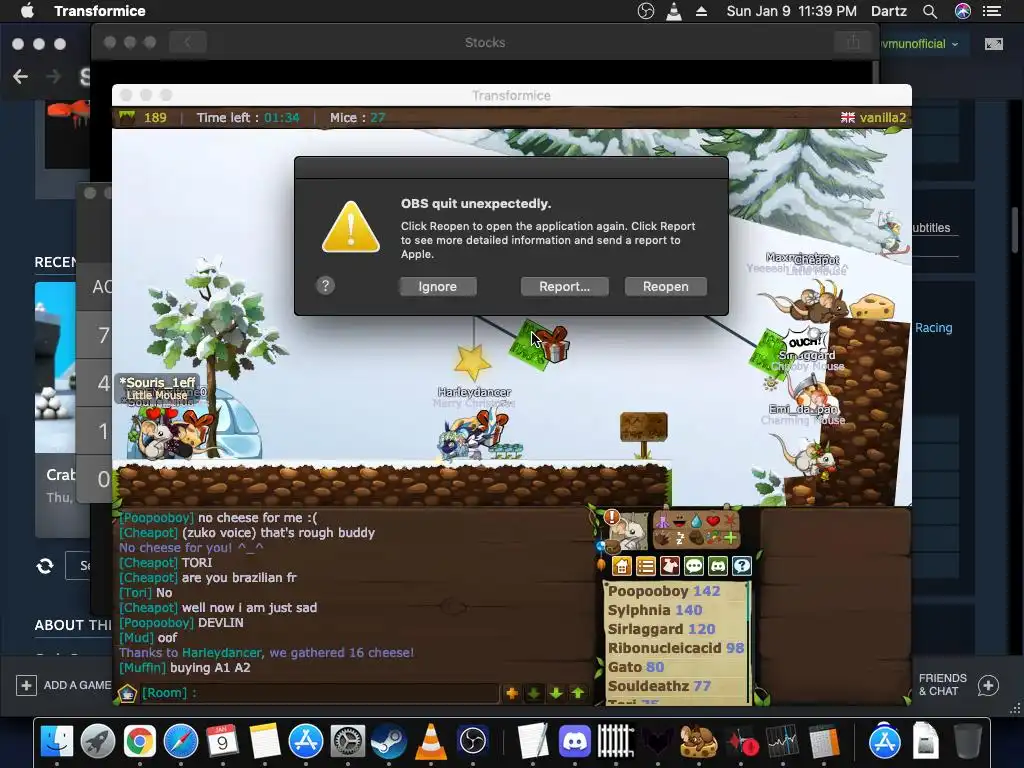Viewport: 1024px width, 768px height.
Task: Click the Racing tag link in Steam
Action: pyautogui.click(x=933, y=328)
